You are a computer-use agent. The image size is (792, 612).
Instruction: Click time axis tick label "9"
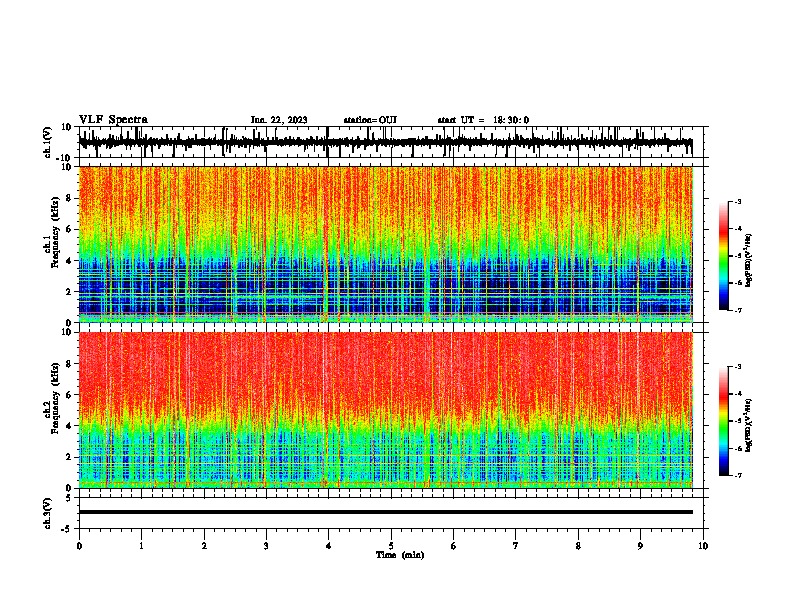point(640,546)
